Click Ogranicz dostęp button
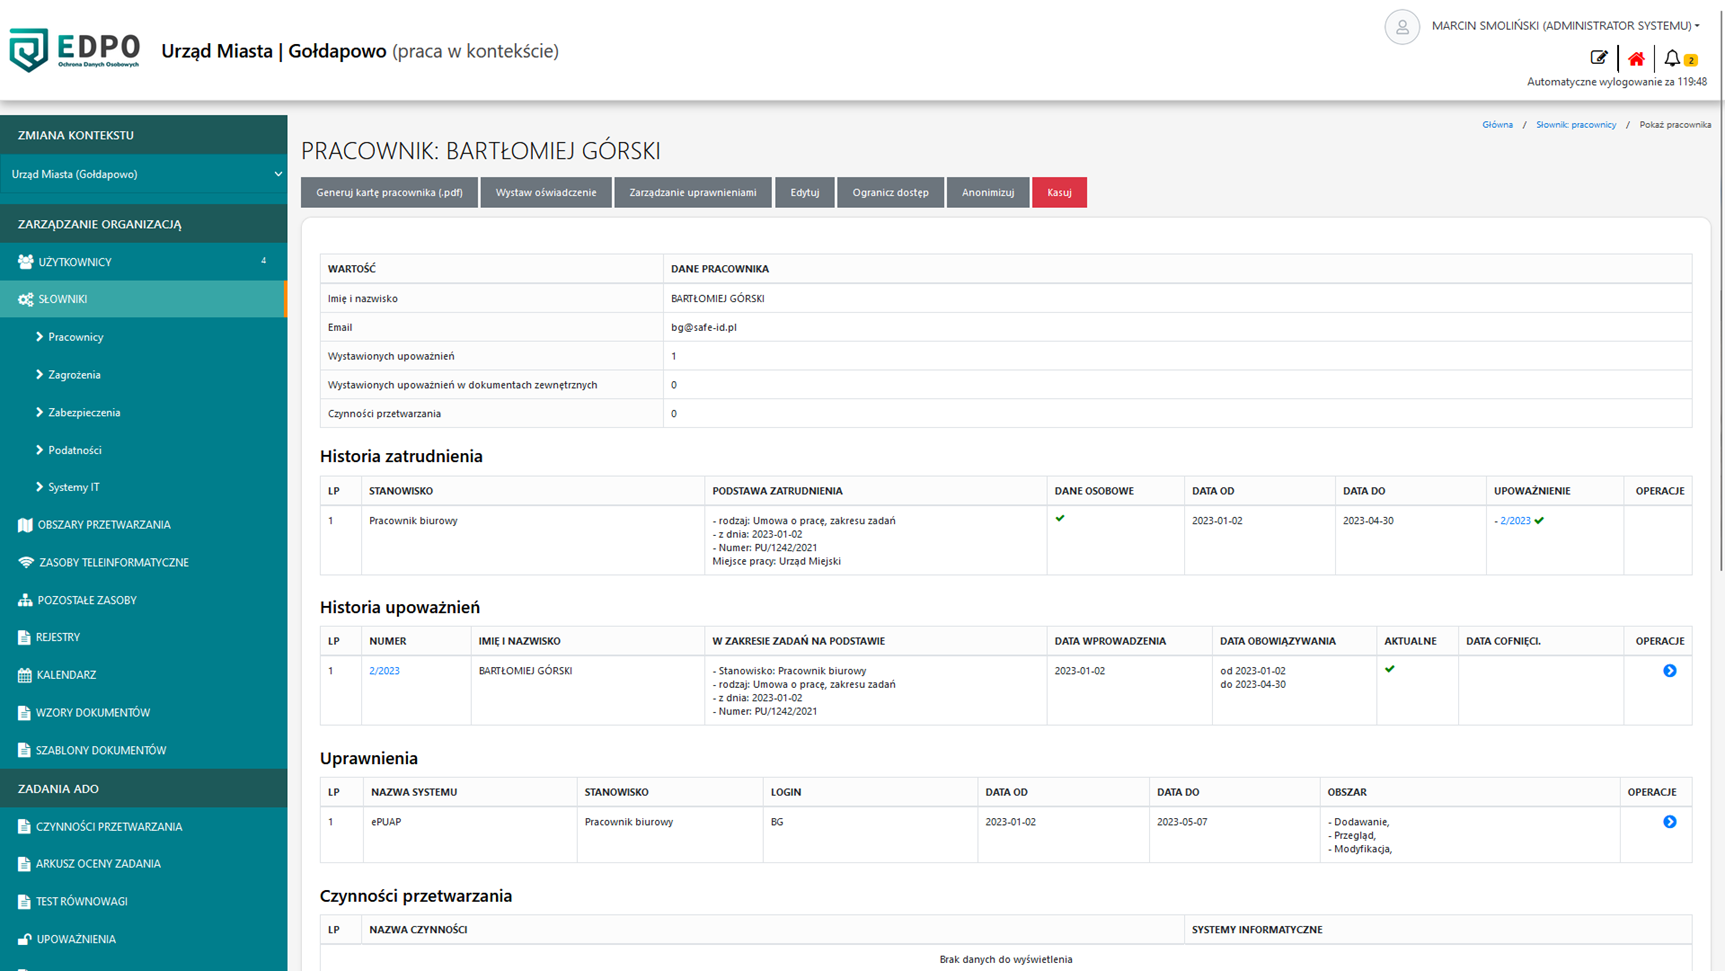Image resolution: width=1725 pixels, height=971 pixels. [890, 192]
